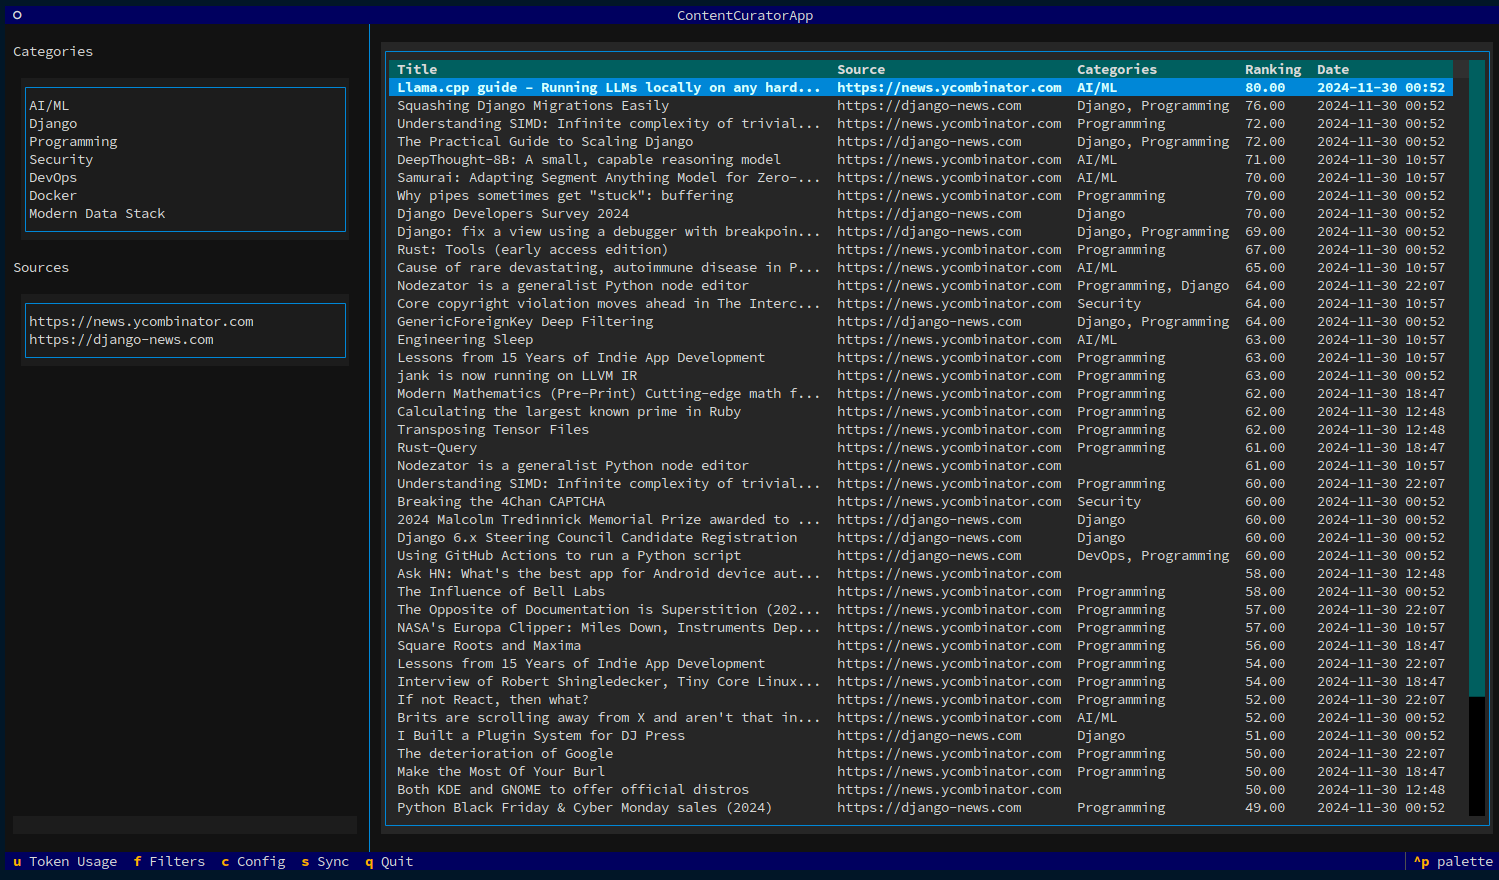Click the Date column header
Viewport: 1499px width, 880px height.
pyautogui.click(x=1332, y=69)
